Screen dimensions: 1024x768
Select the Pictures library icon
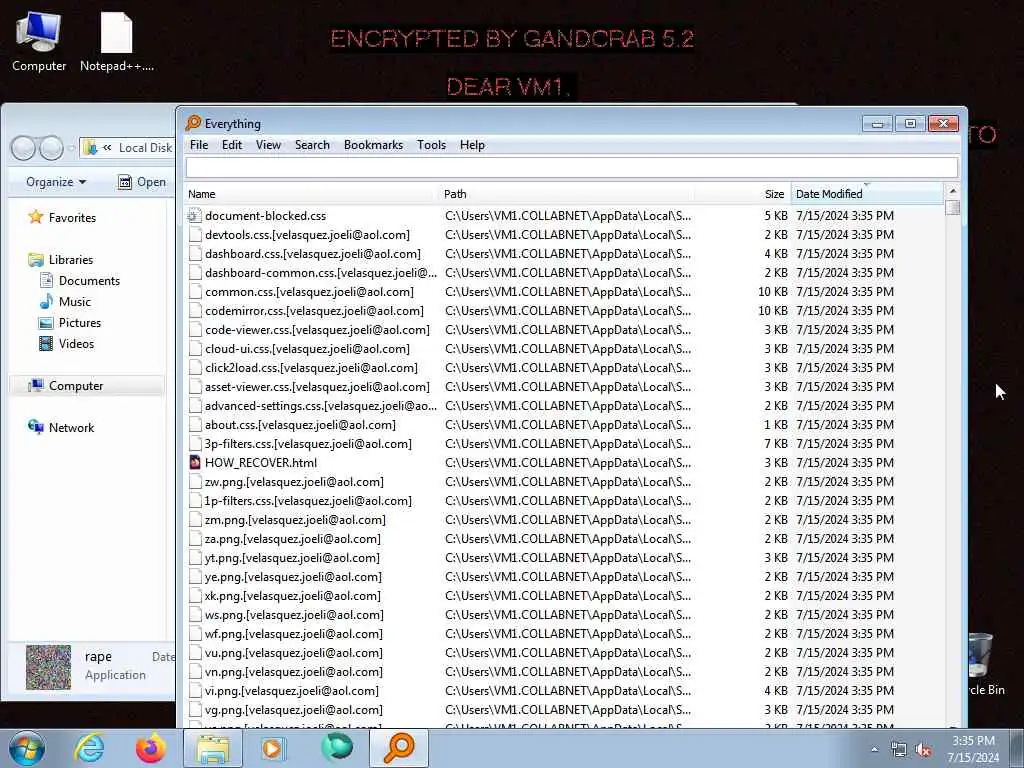[46, 323]
